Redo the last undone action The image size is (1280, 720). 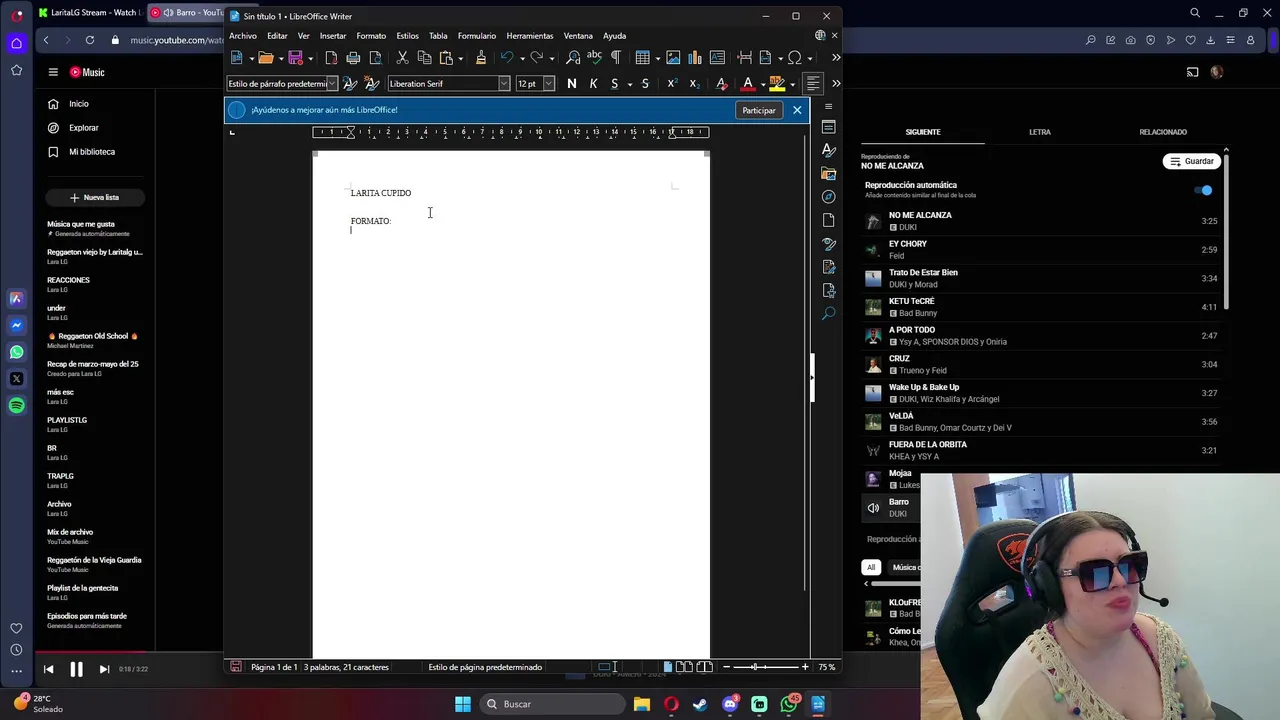(x=537, y=58)
